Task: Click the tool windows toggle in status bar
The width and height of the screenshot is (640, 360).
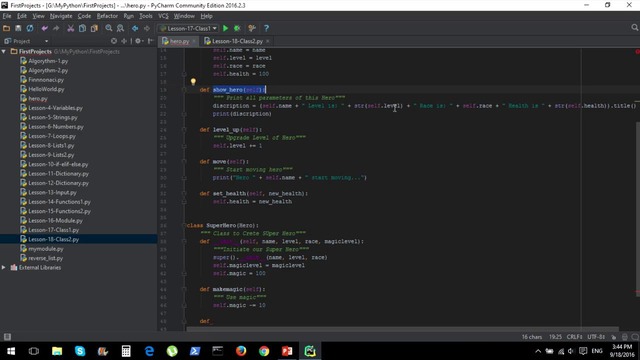Action: 7,337
